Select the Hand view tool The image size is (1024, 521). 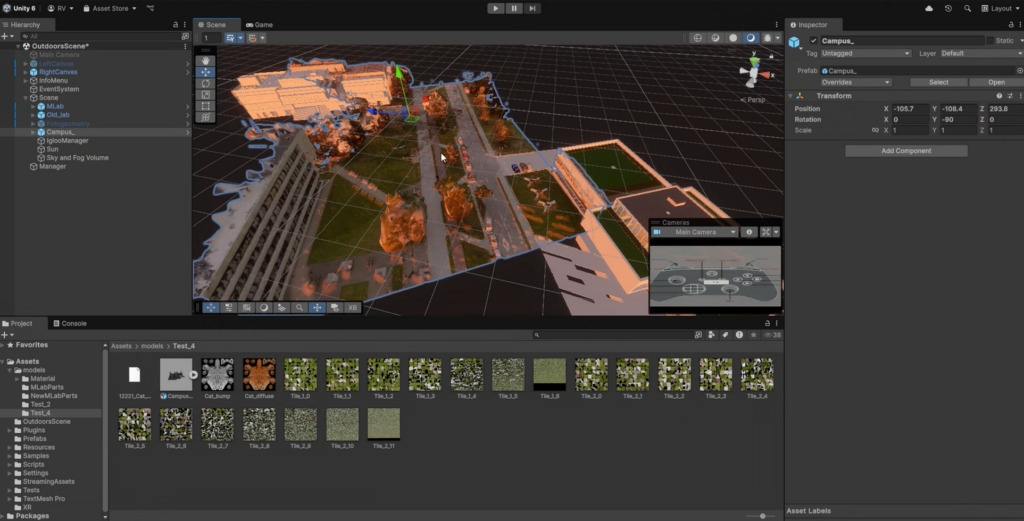pos(206,60)
